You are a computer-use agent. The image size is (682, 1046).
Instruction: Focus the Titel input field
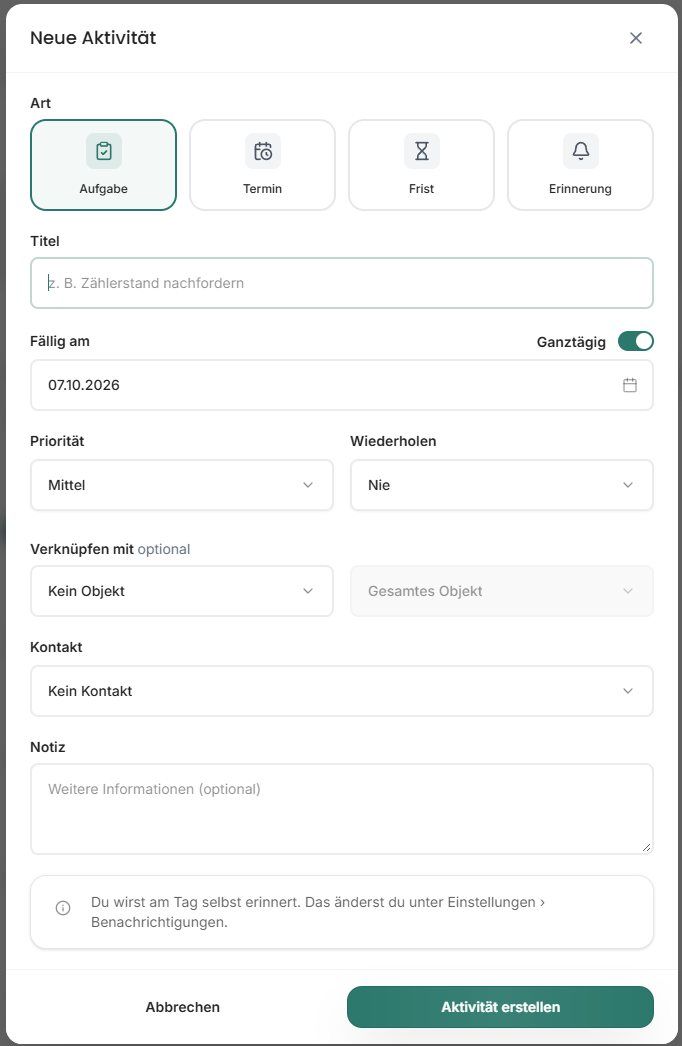pyautogui.click(x=342, y=283)
